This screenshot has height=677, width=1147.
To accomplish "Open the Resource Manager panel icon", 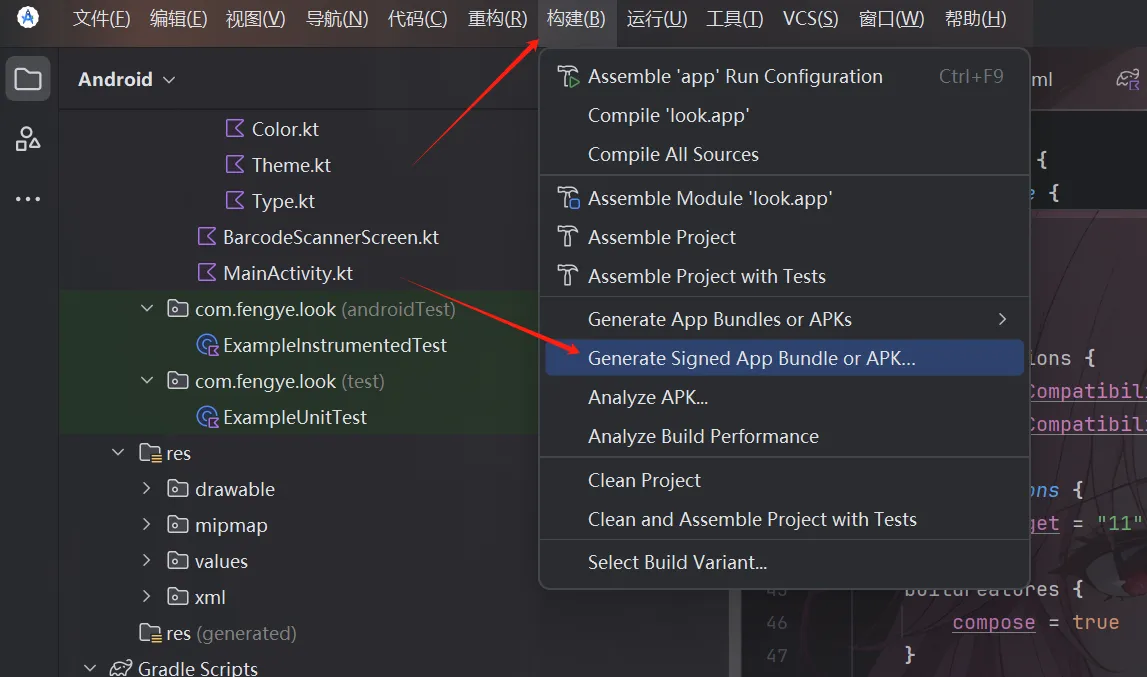I will pyautogui.click(x=27, y=138).
